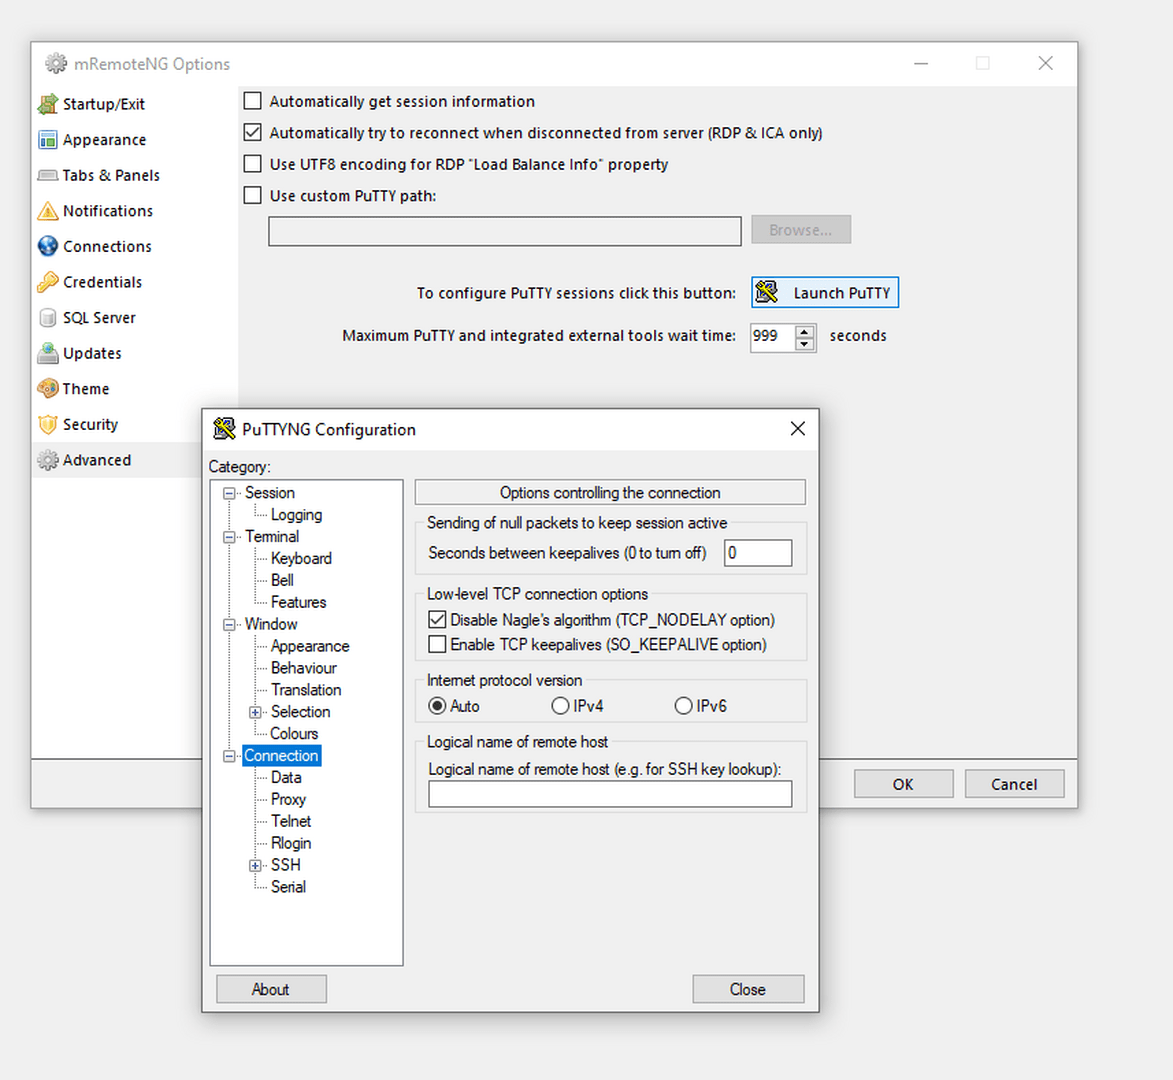Click the custom PuTTY path text field
Viewport: 1173px width, 1080px height.
pos(505,231)
